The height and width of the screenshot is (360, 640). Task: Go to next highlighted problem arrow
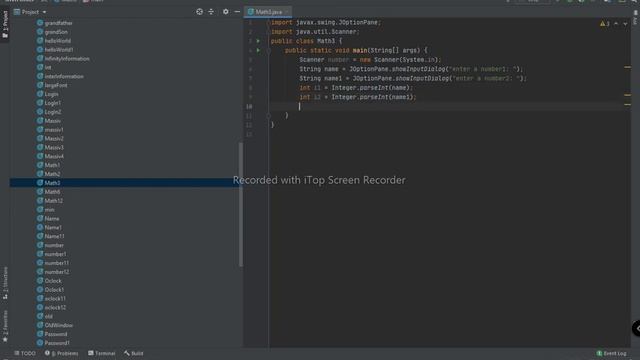pos(625,24)
